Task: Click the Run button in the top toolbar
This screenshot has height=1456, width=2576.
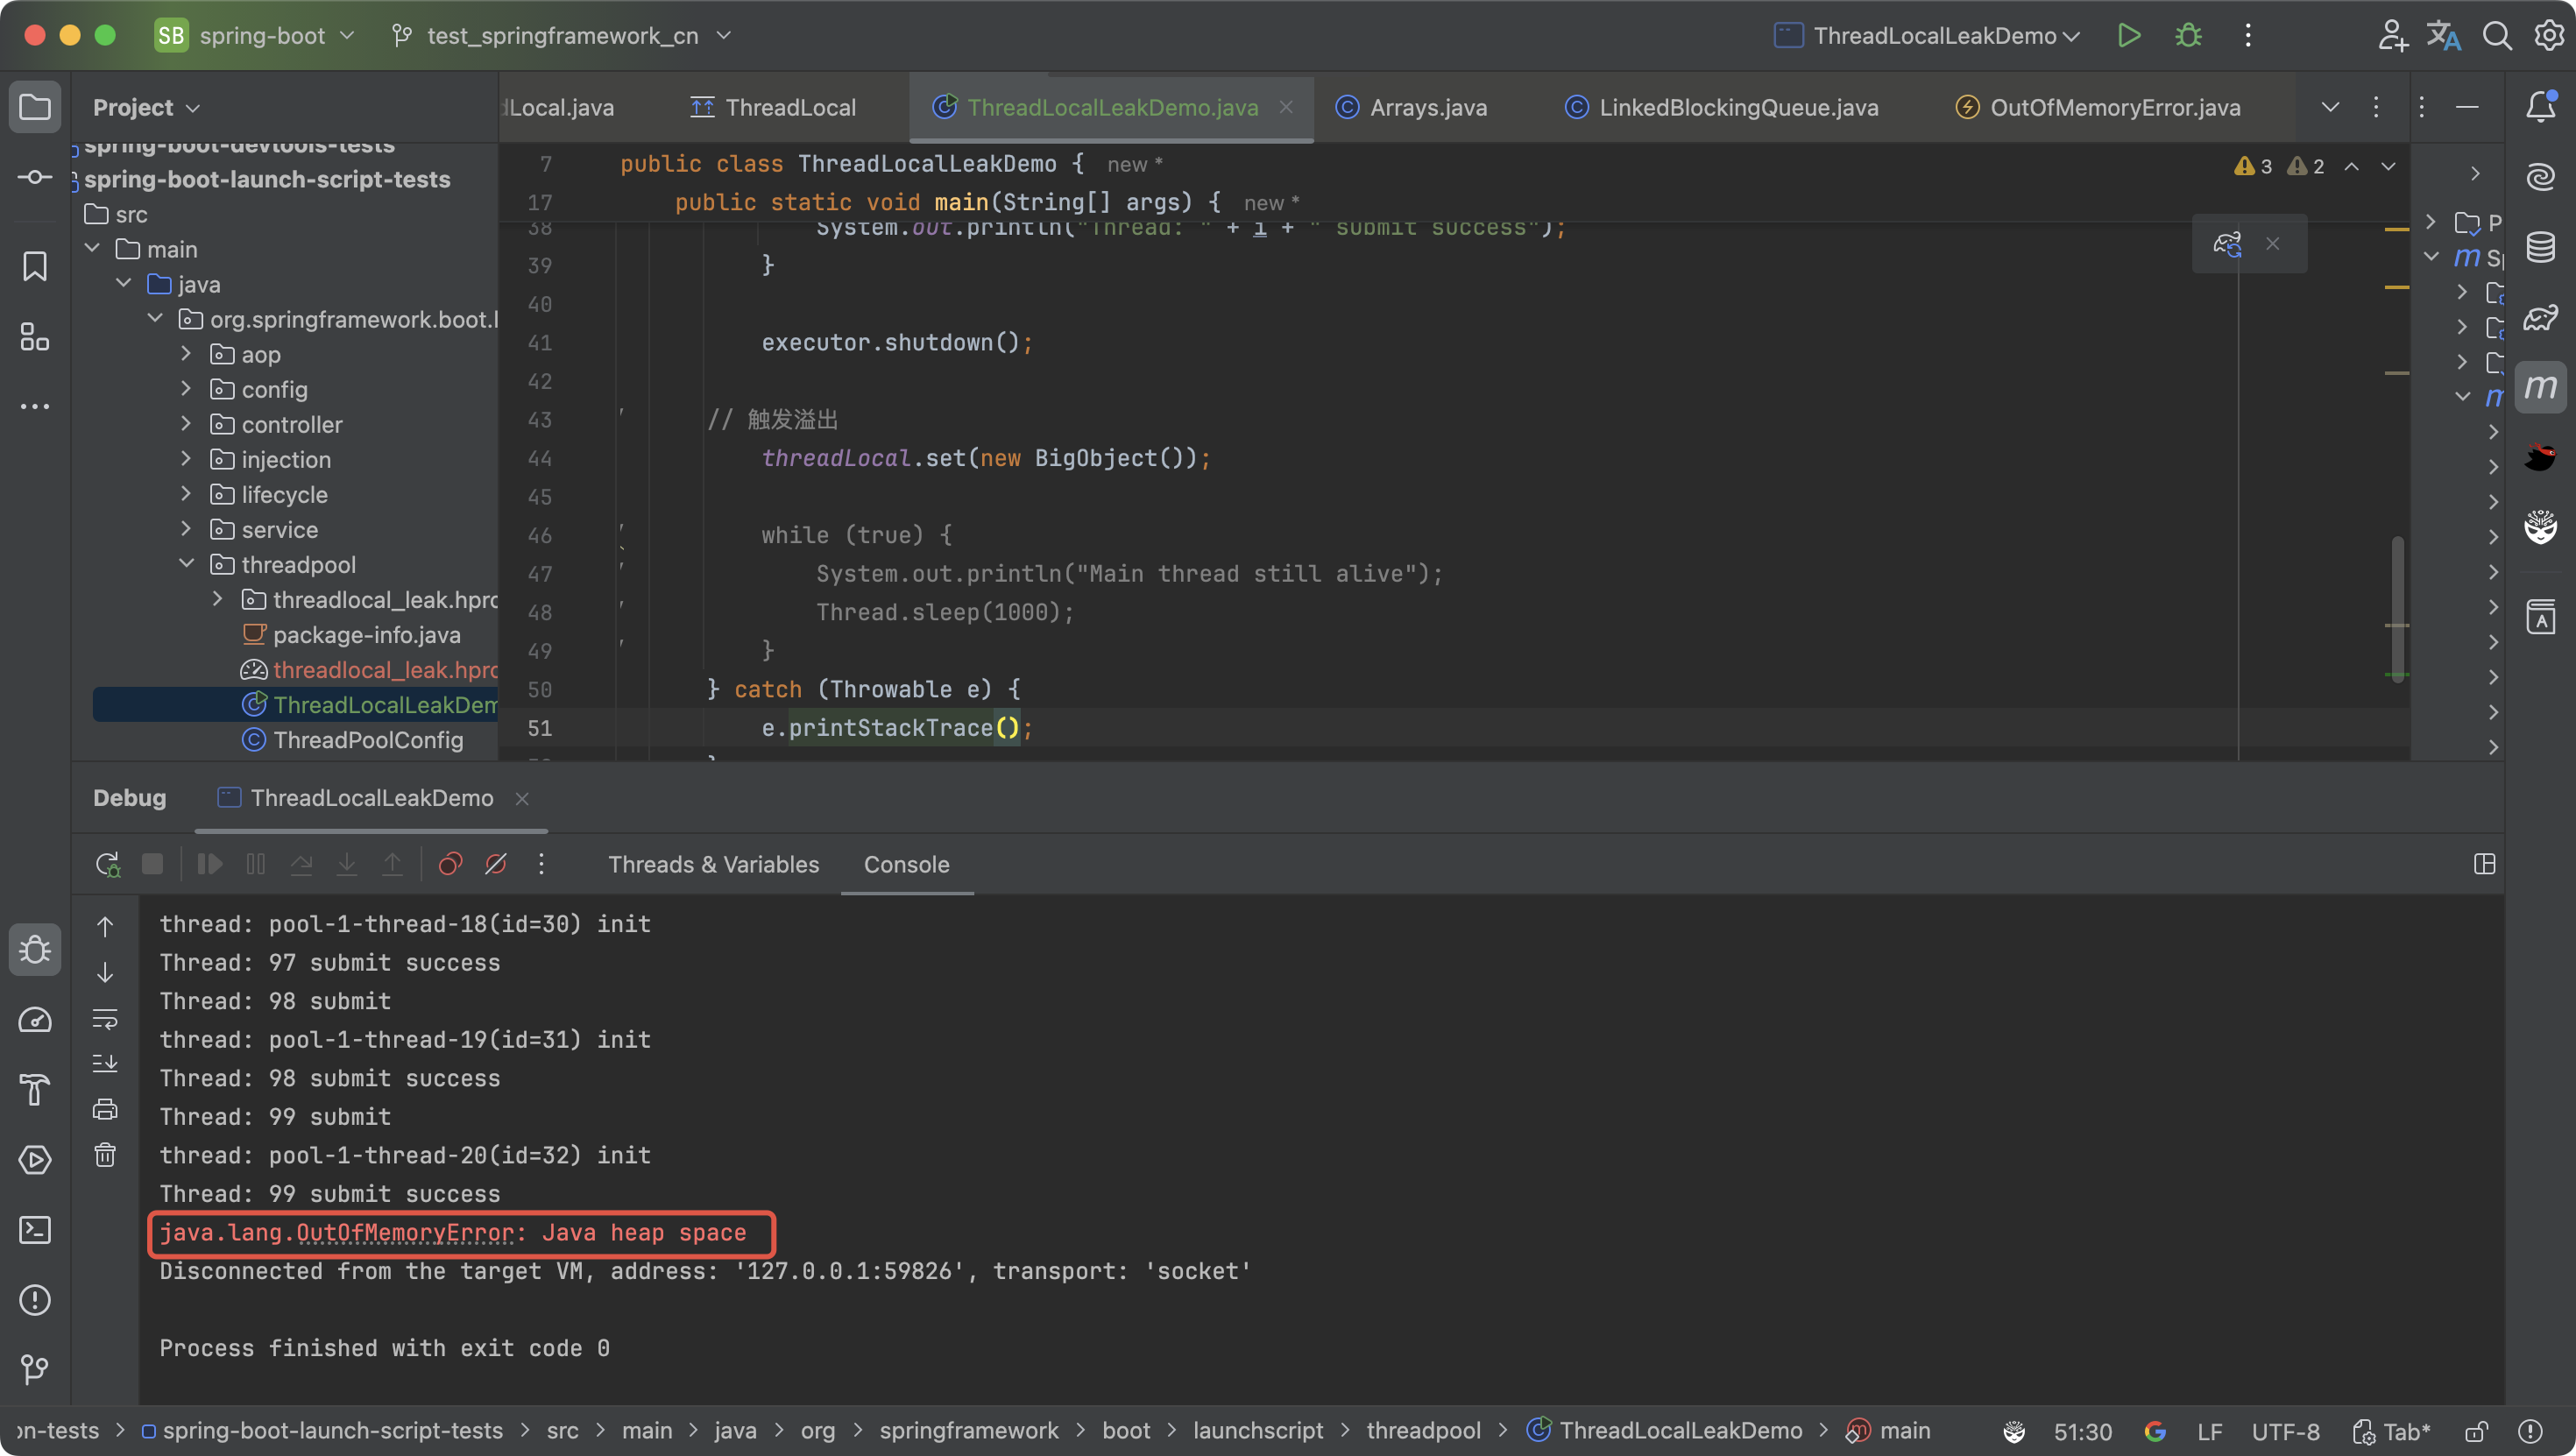Action: click(x=2128, y=36)
